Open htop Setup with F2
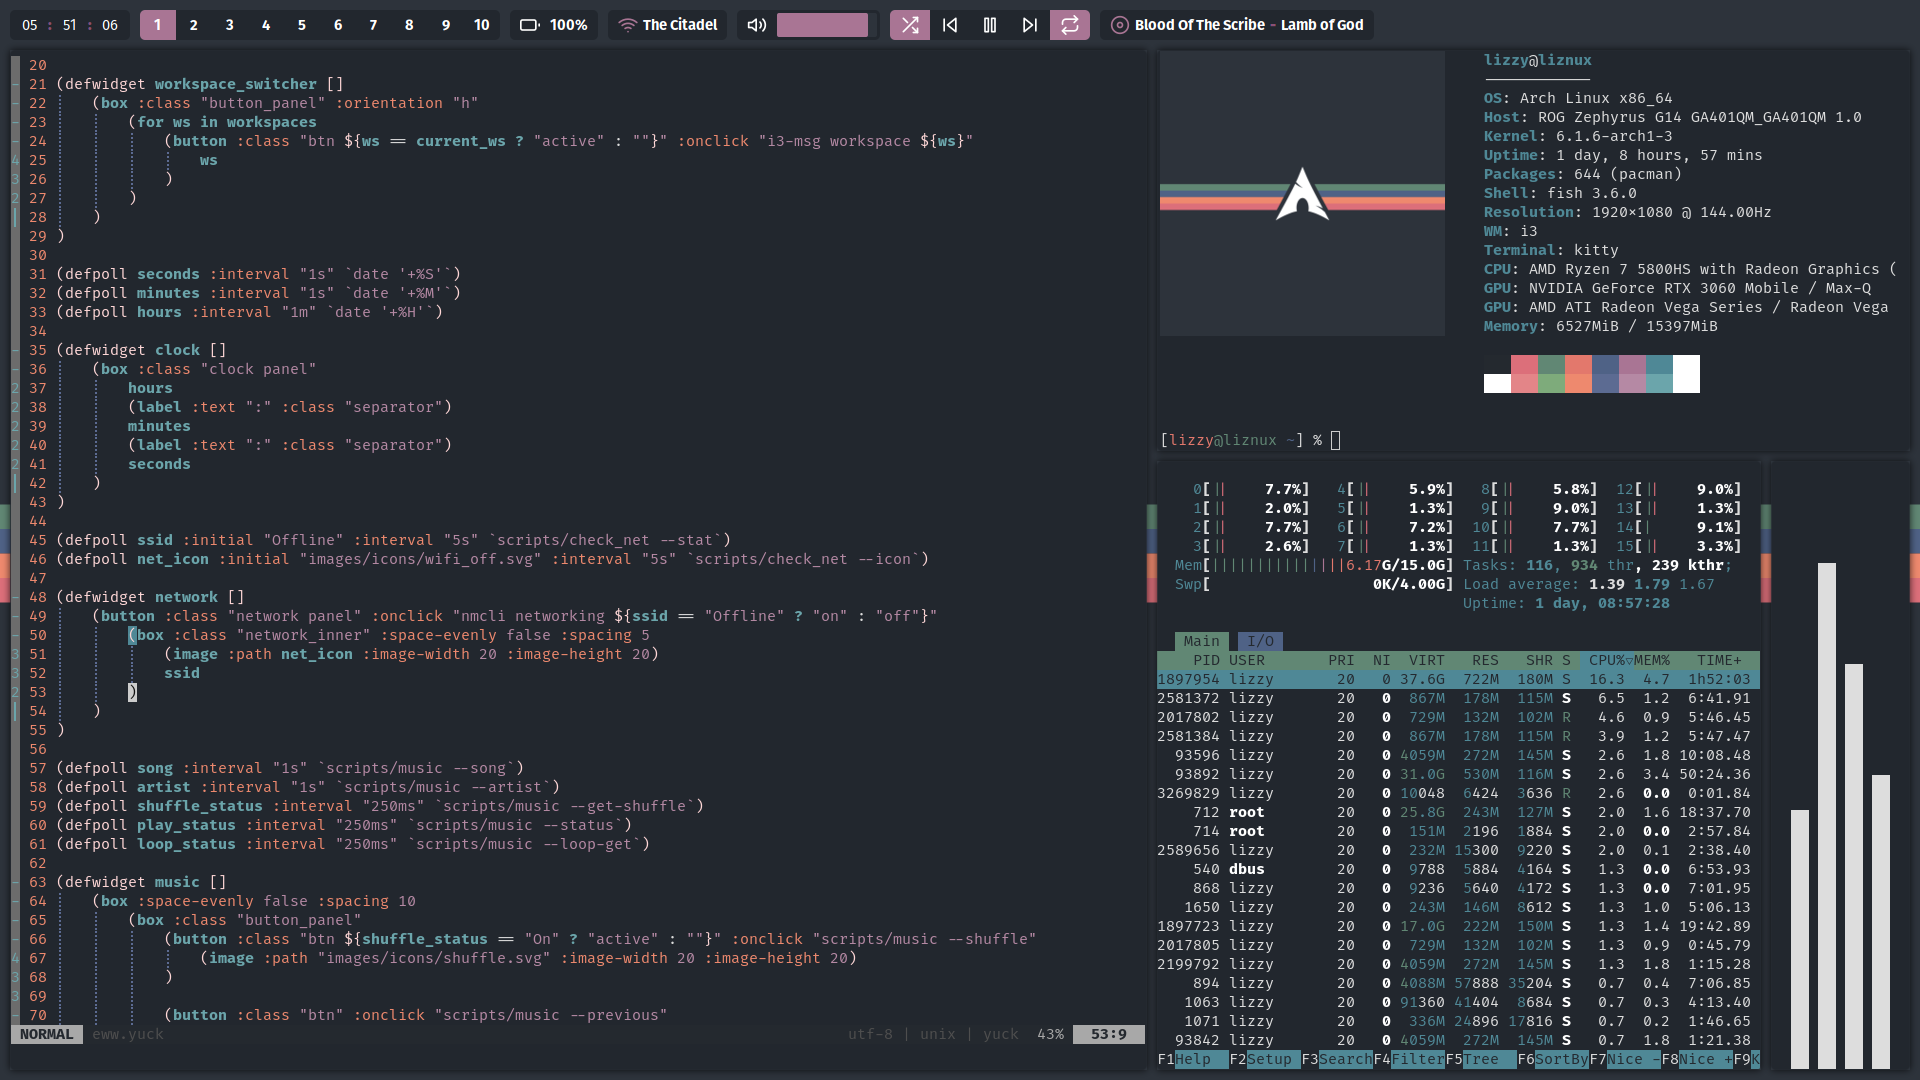The height and width of the screenshot is (1080, 1920). coord(1269,1059)
